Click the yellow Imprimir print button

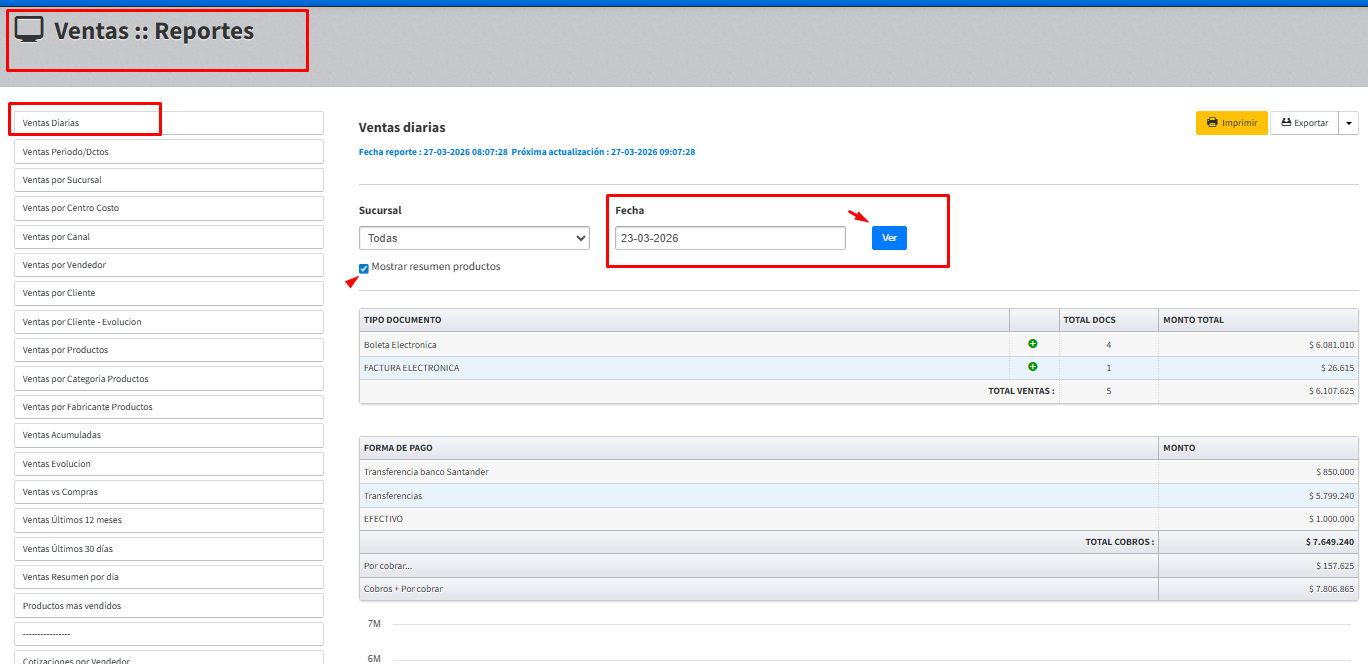(1231, 123)
